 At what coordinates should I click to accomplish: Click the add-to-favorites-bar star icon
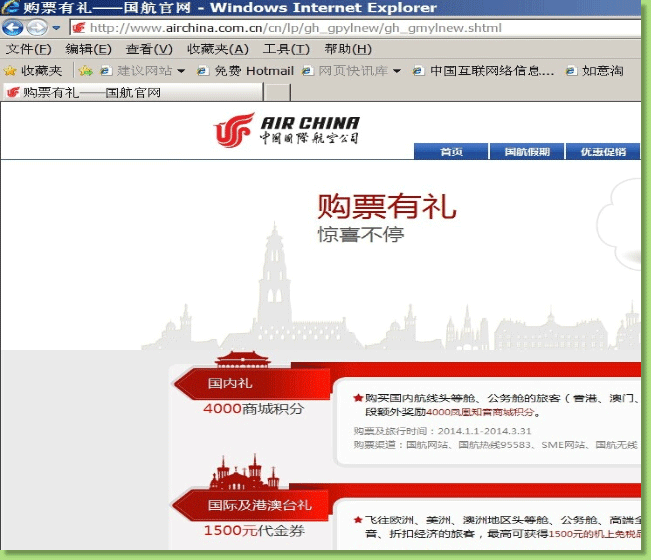click(86, 71)
